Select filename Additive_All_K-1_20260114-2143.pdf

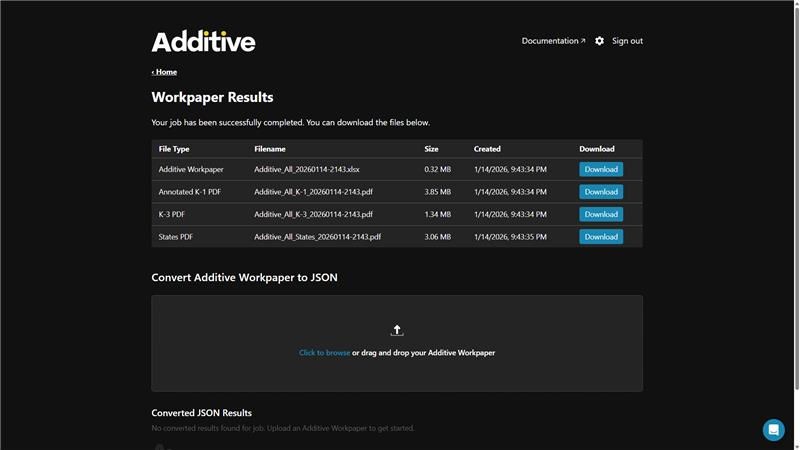coord(313,192)
